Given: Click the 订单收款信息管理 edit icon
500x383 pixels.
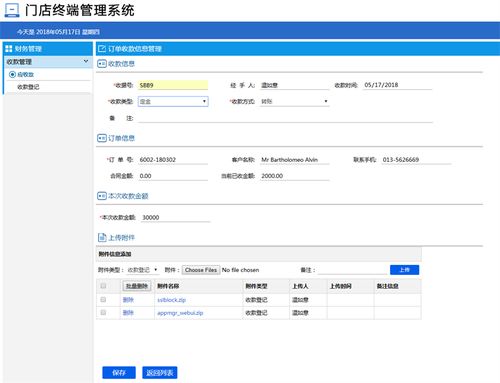Looking at the screenshot, I should point(102,49).
